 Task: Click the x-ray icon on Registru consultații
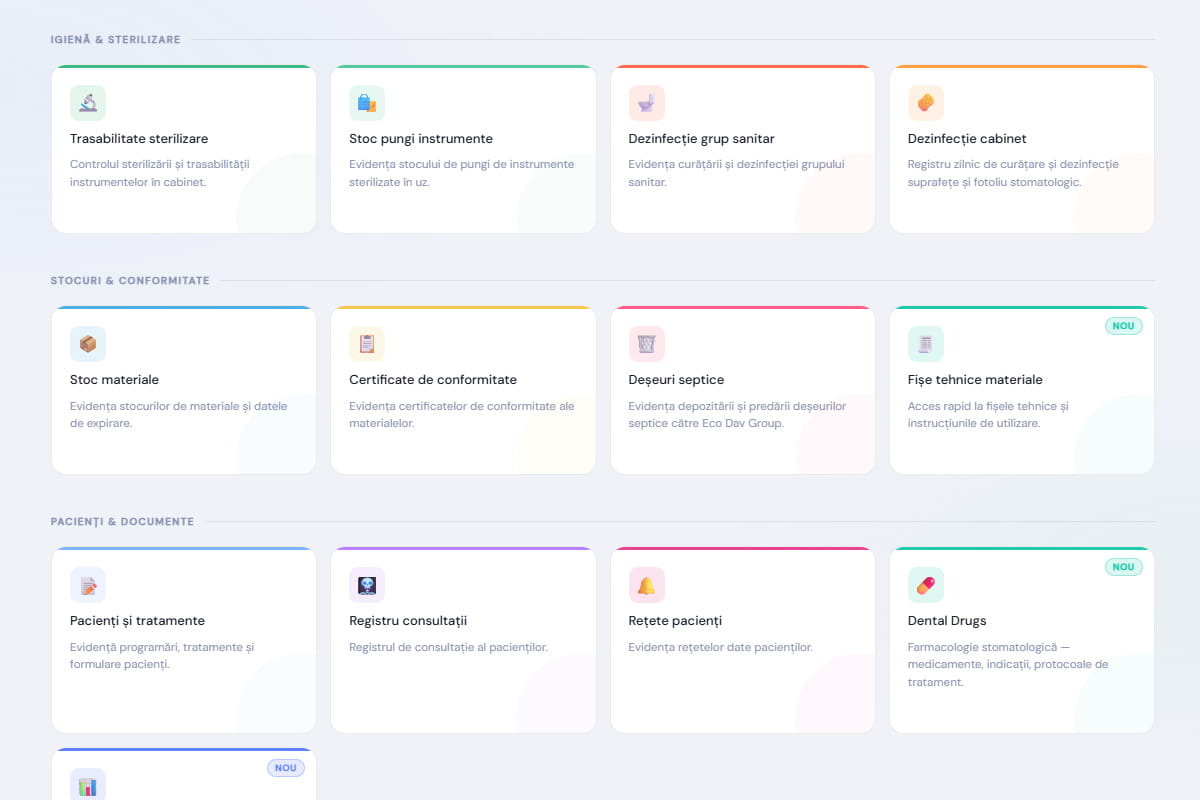click(x=367, y=585)
